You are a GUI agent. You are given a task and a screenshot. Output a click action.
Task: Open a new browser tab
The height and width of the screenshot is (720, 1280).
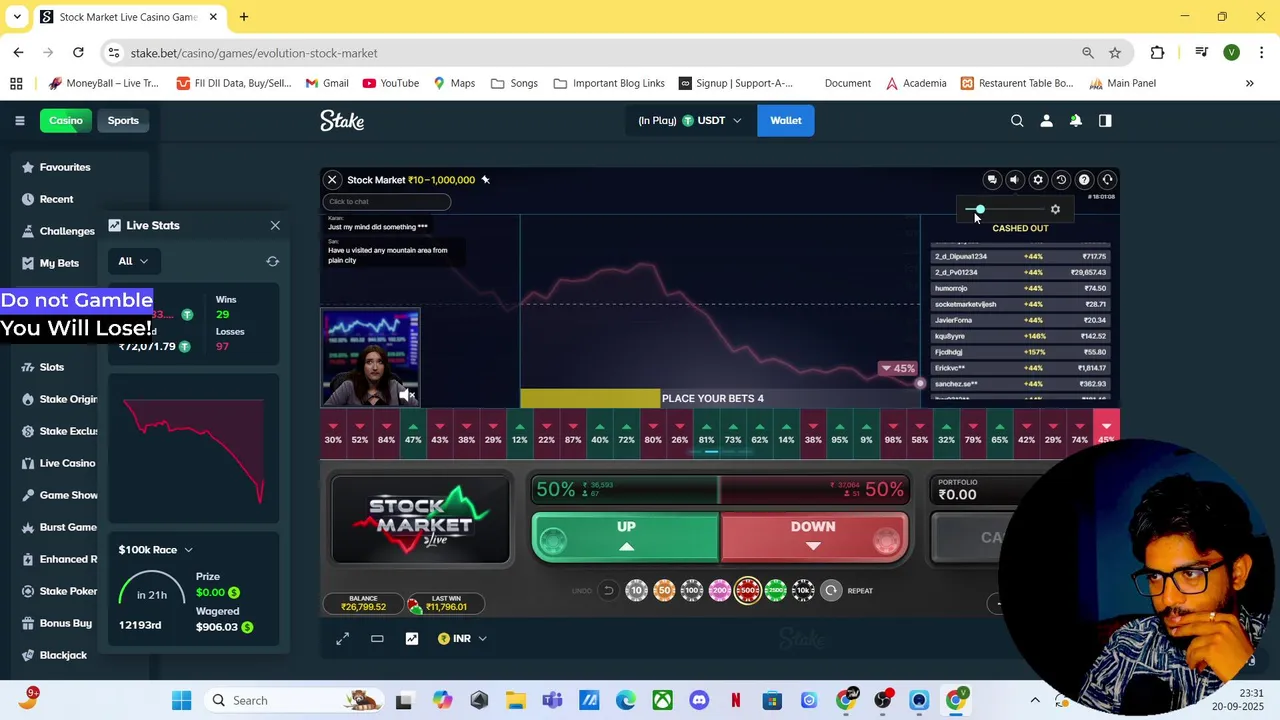(x=244, y=17)
